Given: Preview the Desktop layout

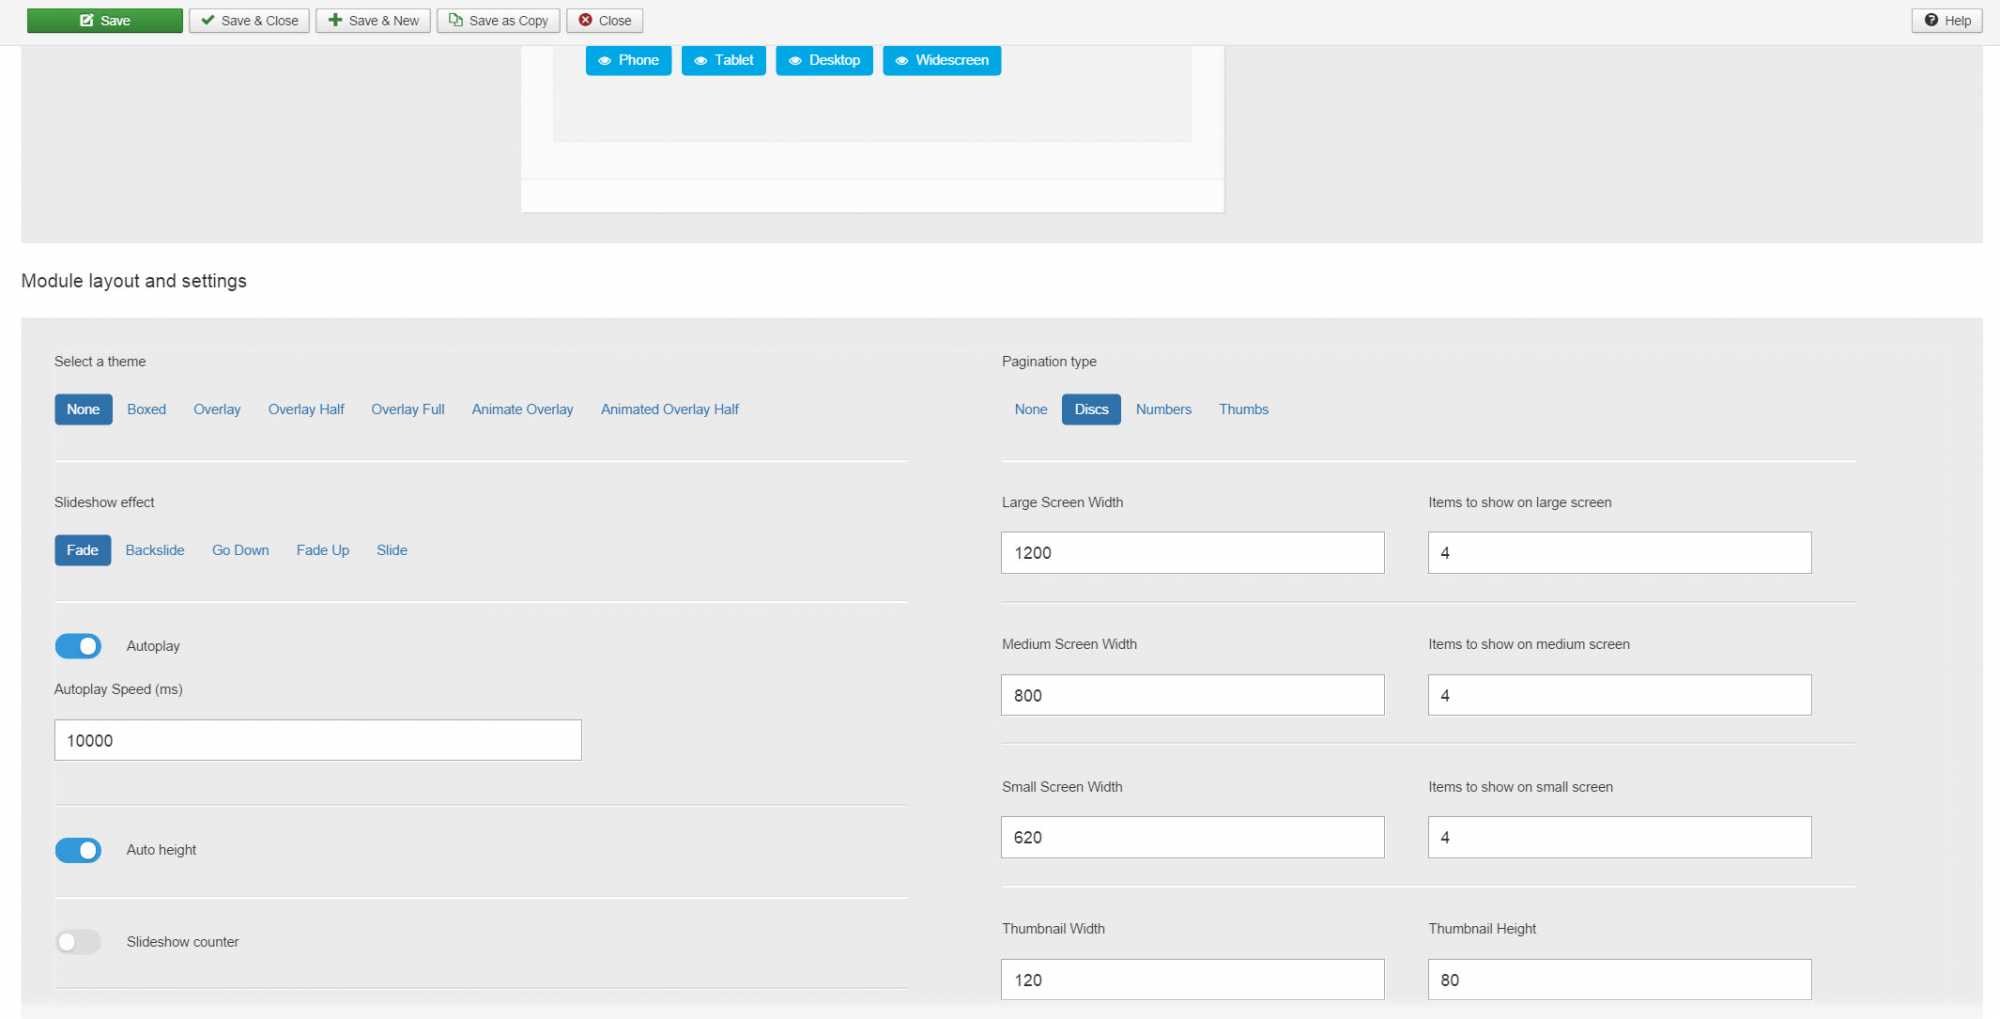Looking at the screenshot, I should 824,60.
